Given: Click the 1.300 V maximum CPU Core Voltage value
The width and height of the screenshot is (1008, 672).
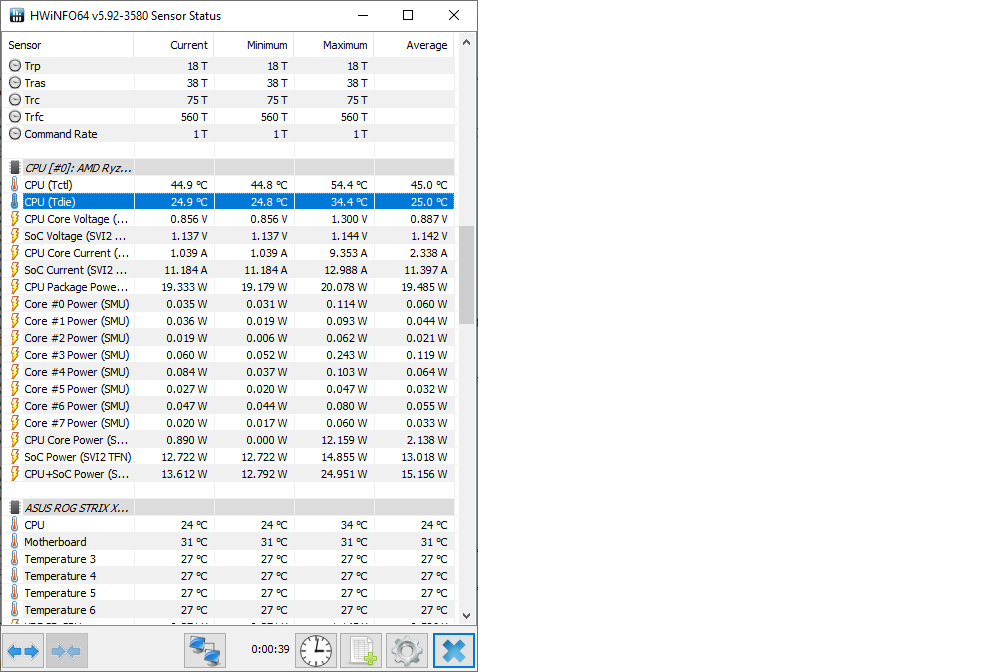Looking at the screenshot, I should coord(350,219).
